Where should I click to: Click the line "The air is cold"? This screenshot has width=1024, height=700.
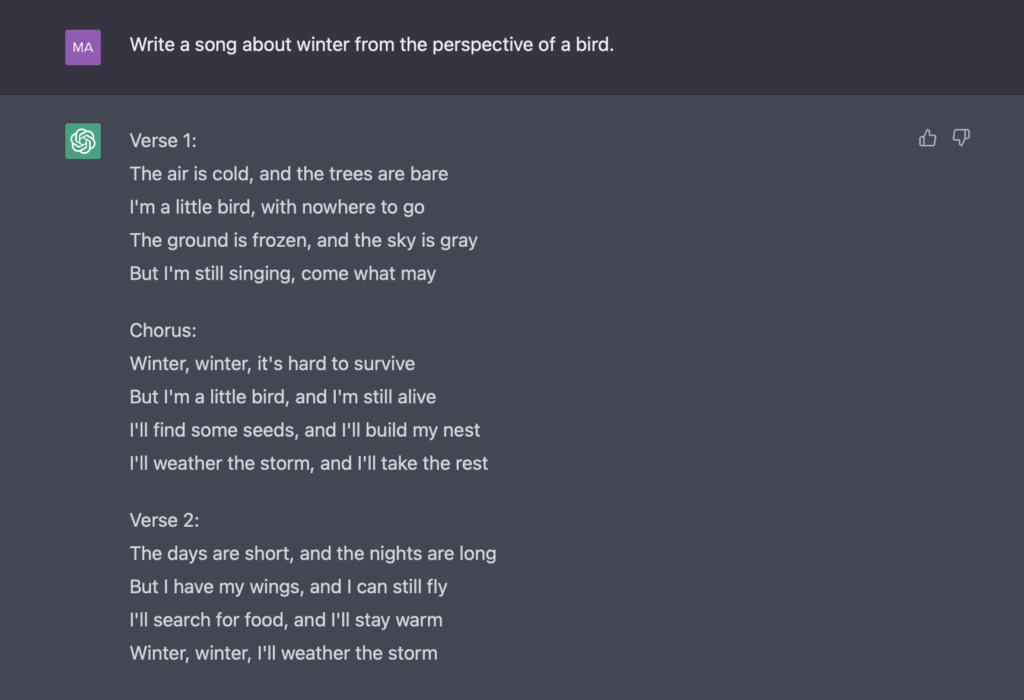point(288,174)
